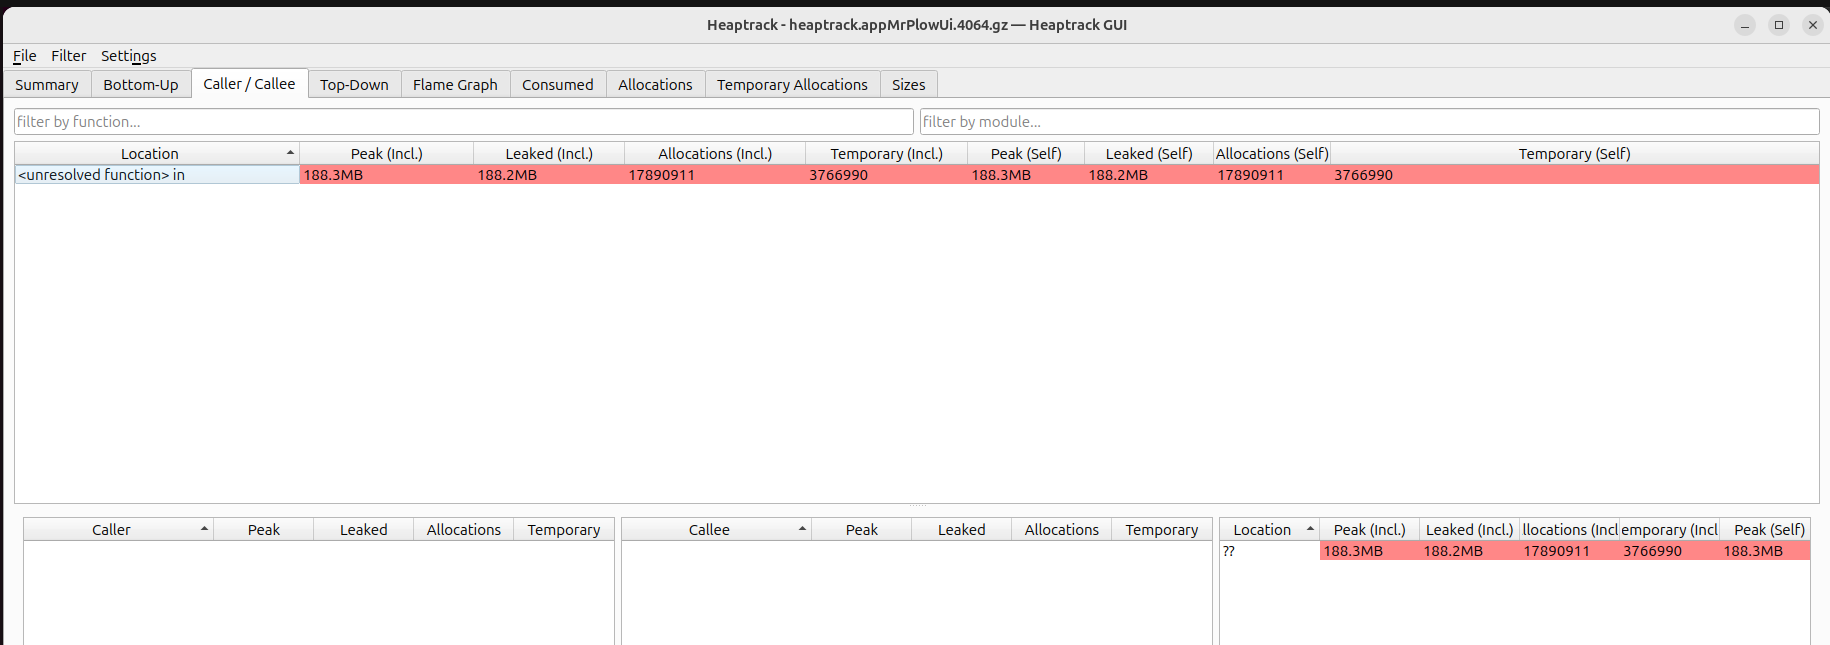Maximize the Heaptrack window
Viewport: 1830px width, 645px height.
coord(1779,25)
